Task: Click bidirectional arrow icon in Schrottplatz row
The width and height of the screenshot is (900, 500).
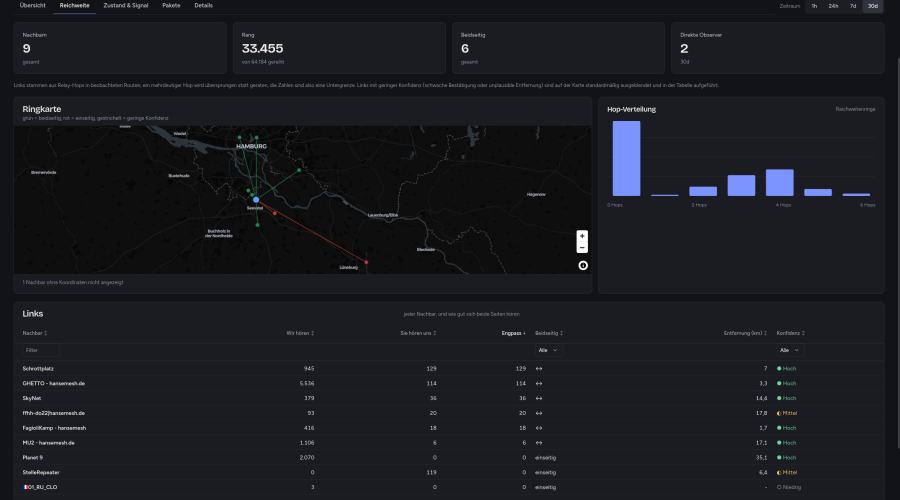Action: (539, 369)
